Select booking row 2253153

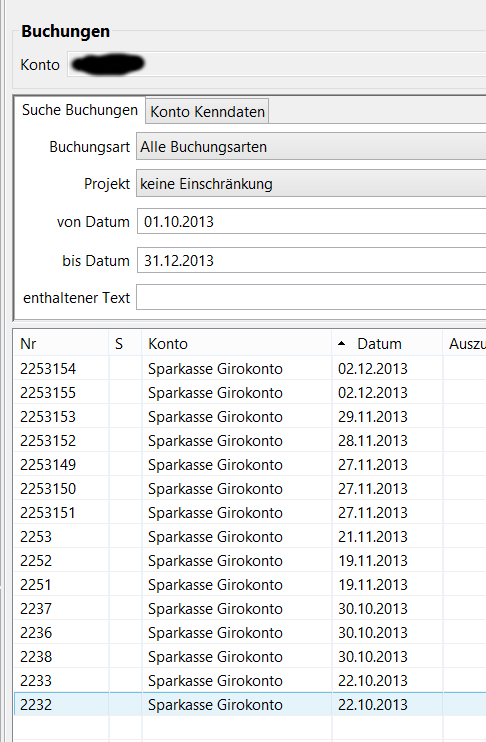pos(250,417)
